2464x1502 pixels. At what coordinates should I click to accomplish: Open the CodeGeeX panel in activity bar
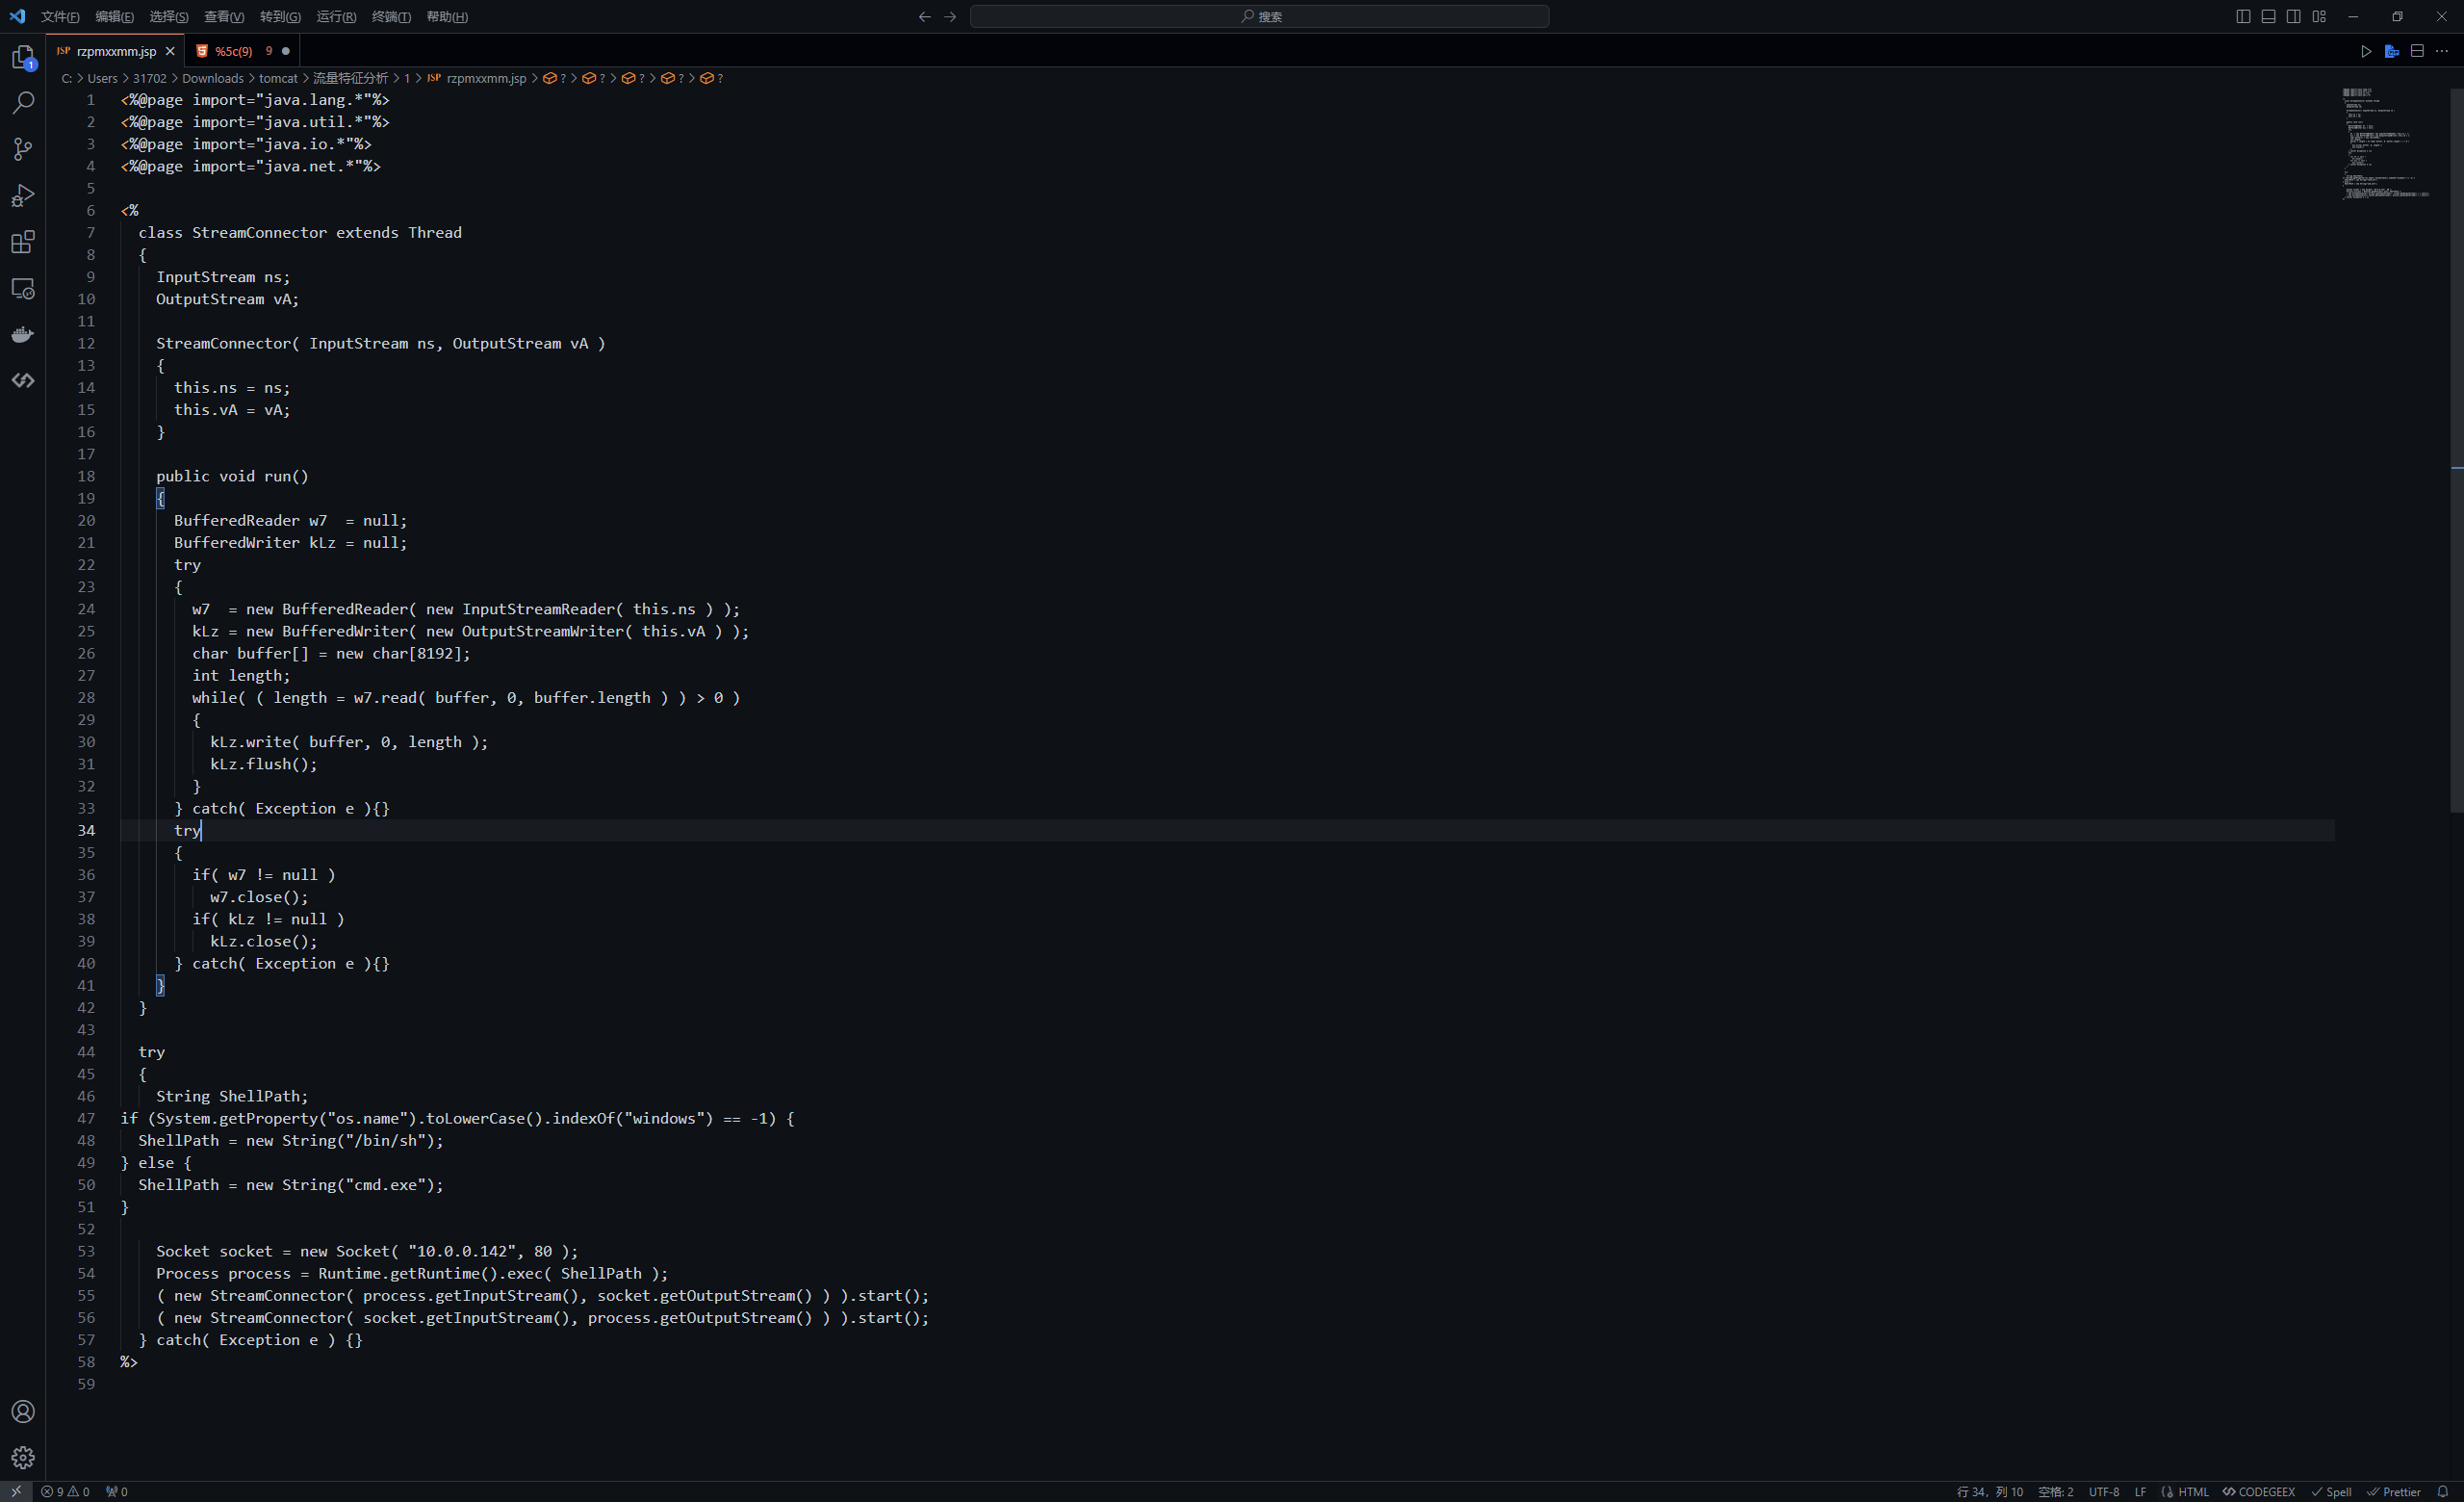coord(23,380)
